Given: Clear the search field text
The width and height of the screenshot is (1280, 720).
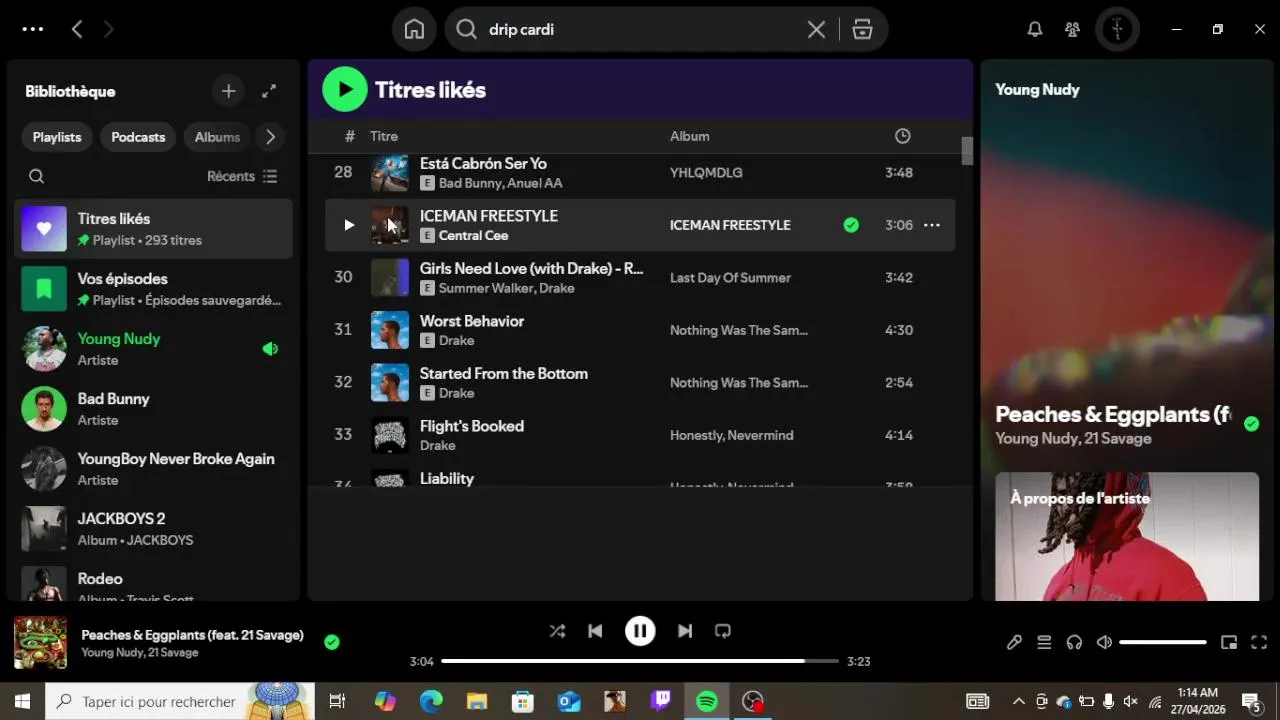Looking at the screenshot, I should [816, 29].
